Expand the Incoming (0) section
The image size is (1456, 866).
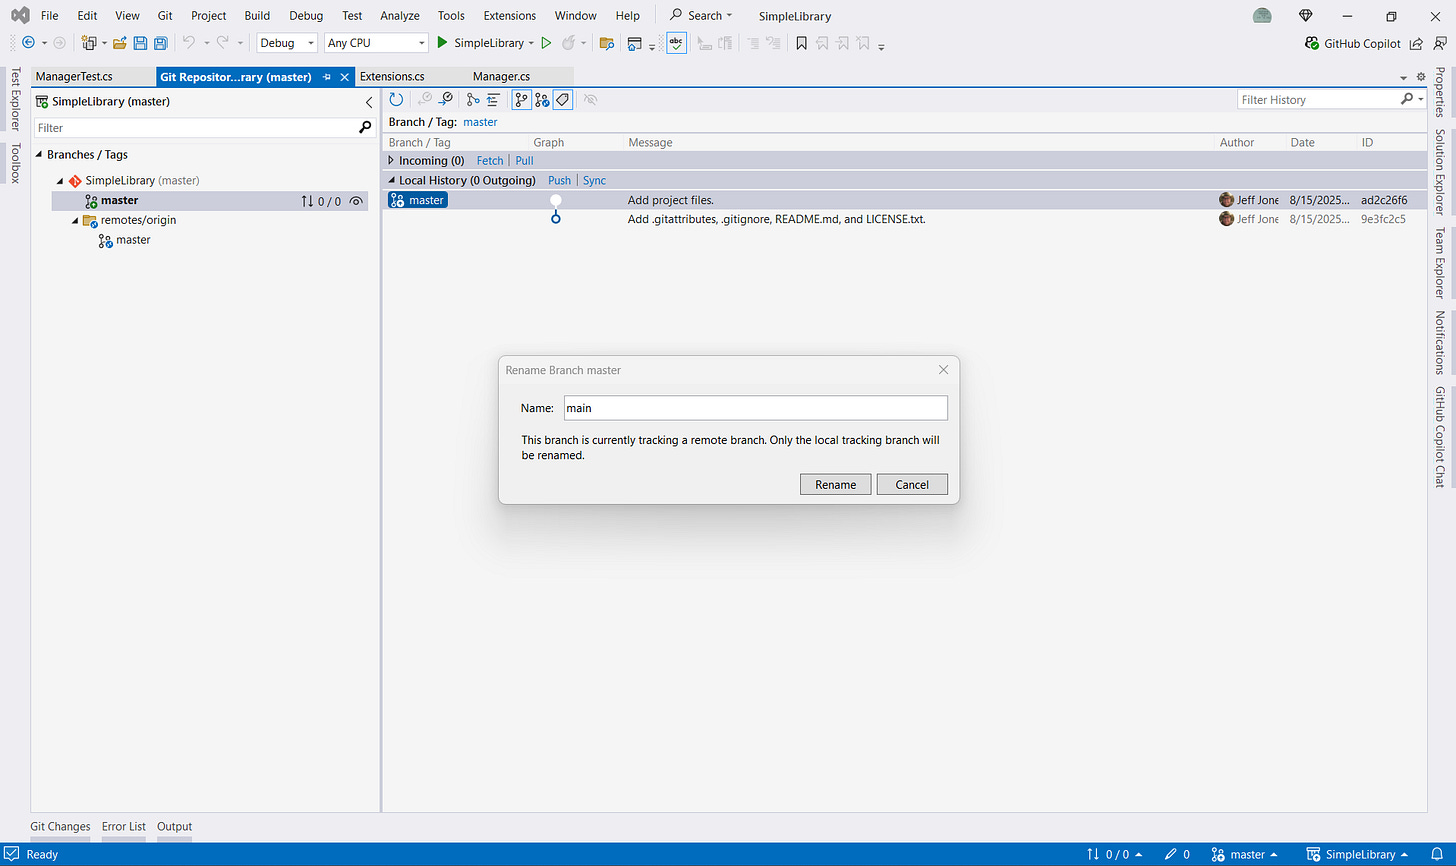pos(391,160)
